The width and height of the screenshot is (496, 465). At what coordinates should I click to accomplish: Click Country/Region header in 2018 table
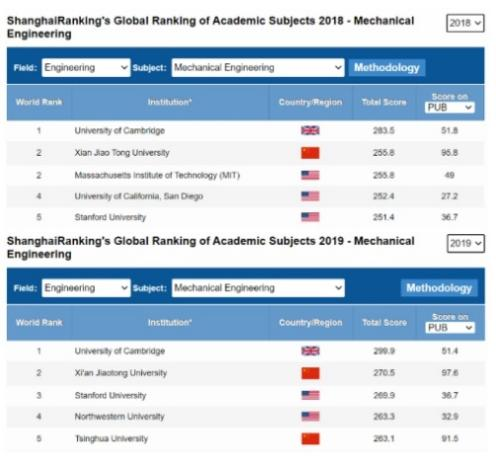coord(310,102)
